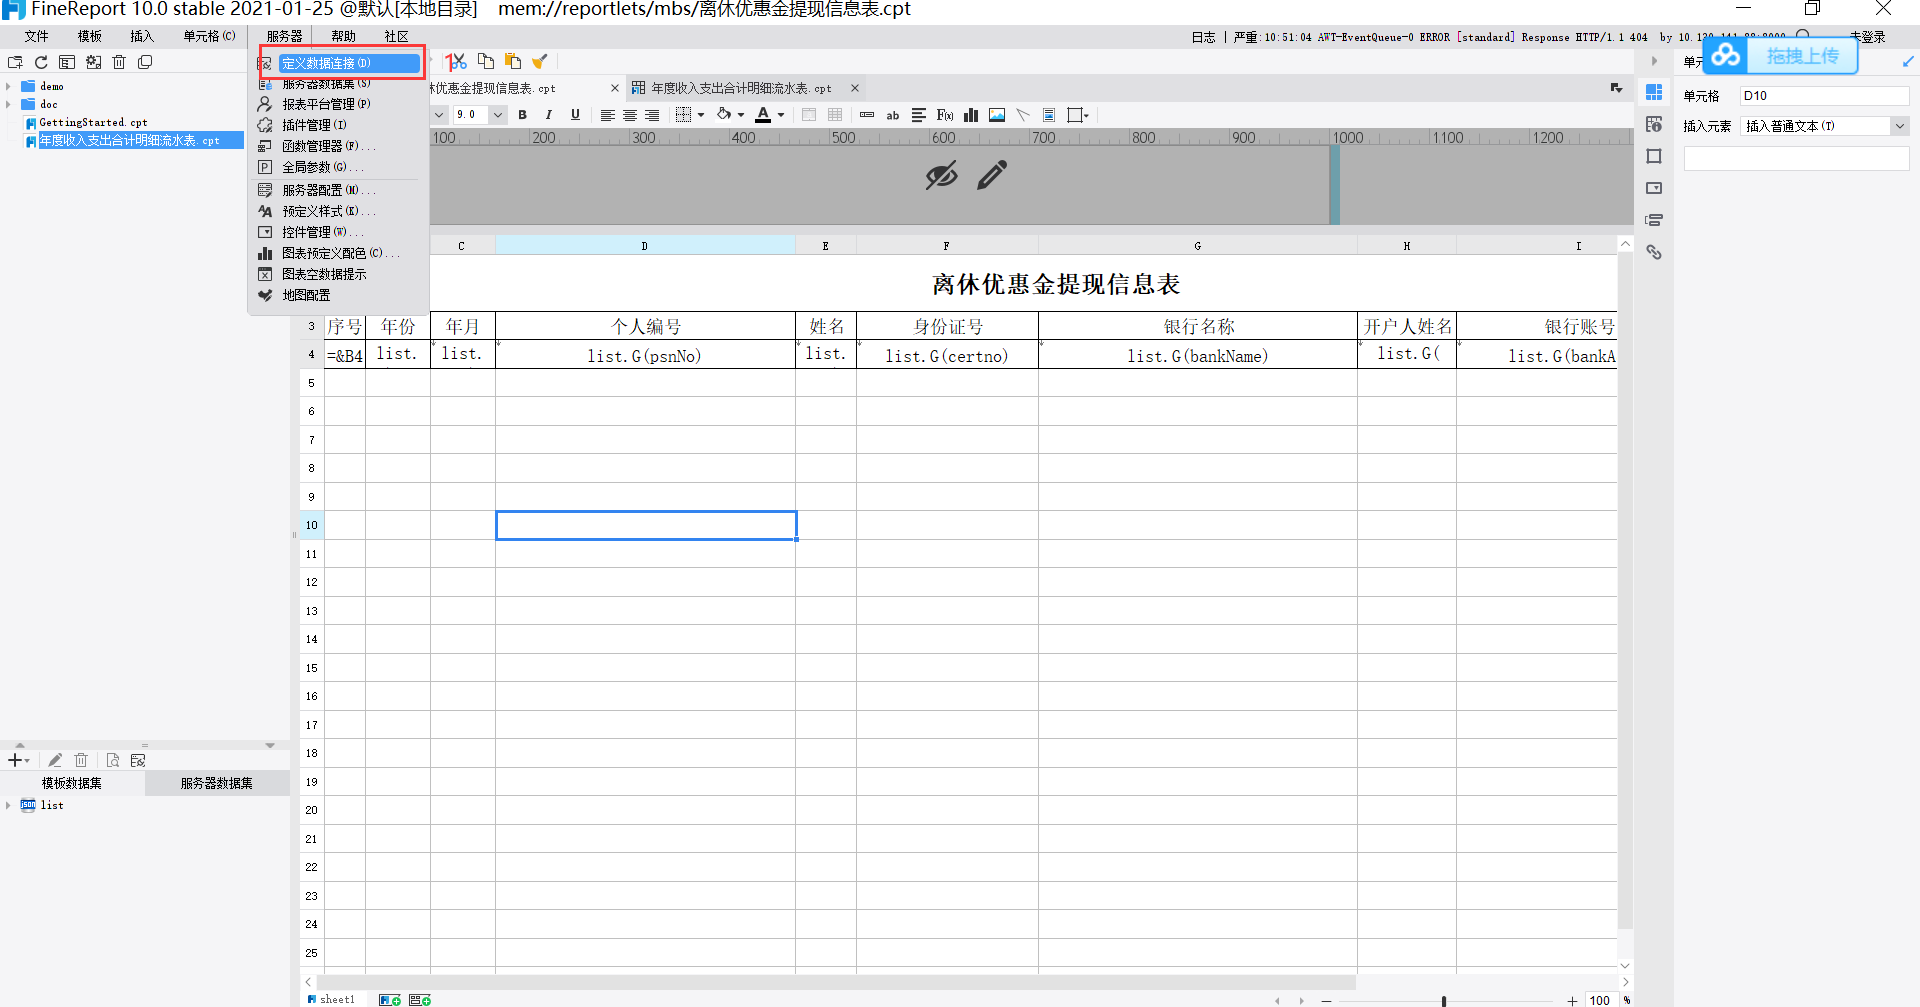
Task: Expand the demo folder
Action: pyautogui.click(x=9, y=86)
